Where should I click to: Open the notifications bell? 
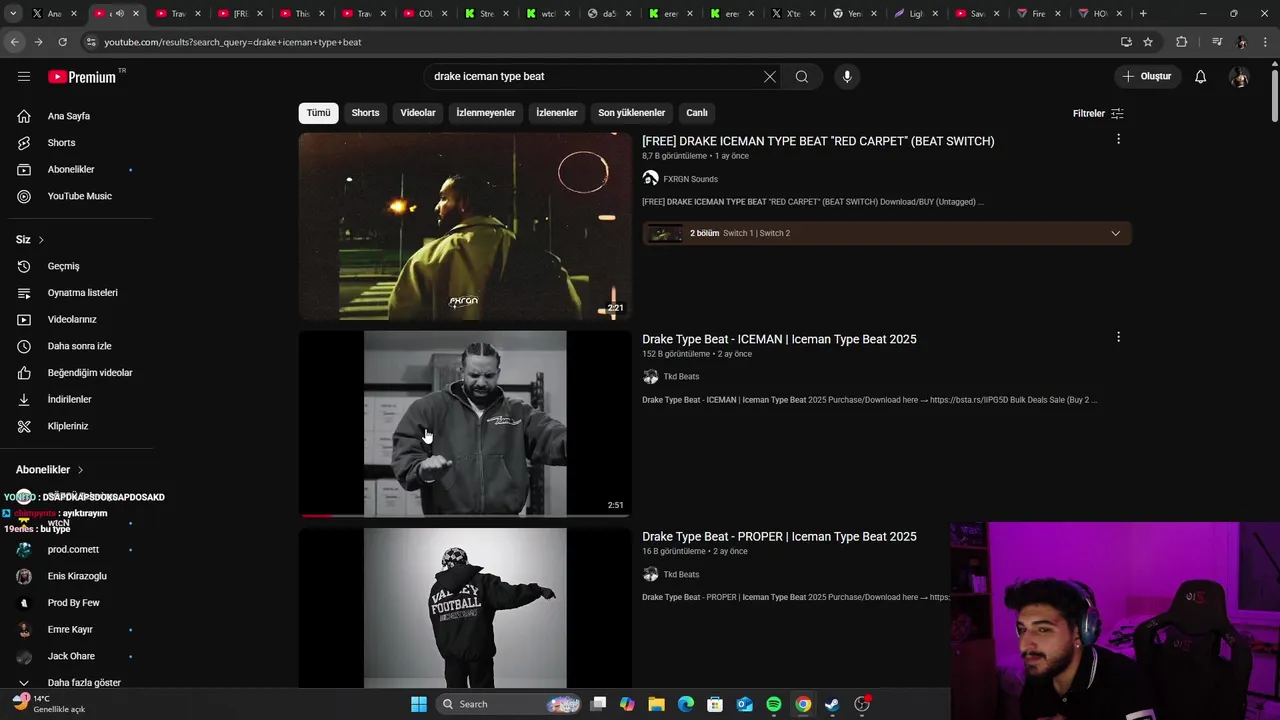tap(1200, 77)
